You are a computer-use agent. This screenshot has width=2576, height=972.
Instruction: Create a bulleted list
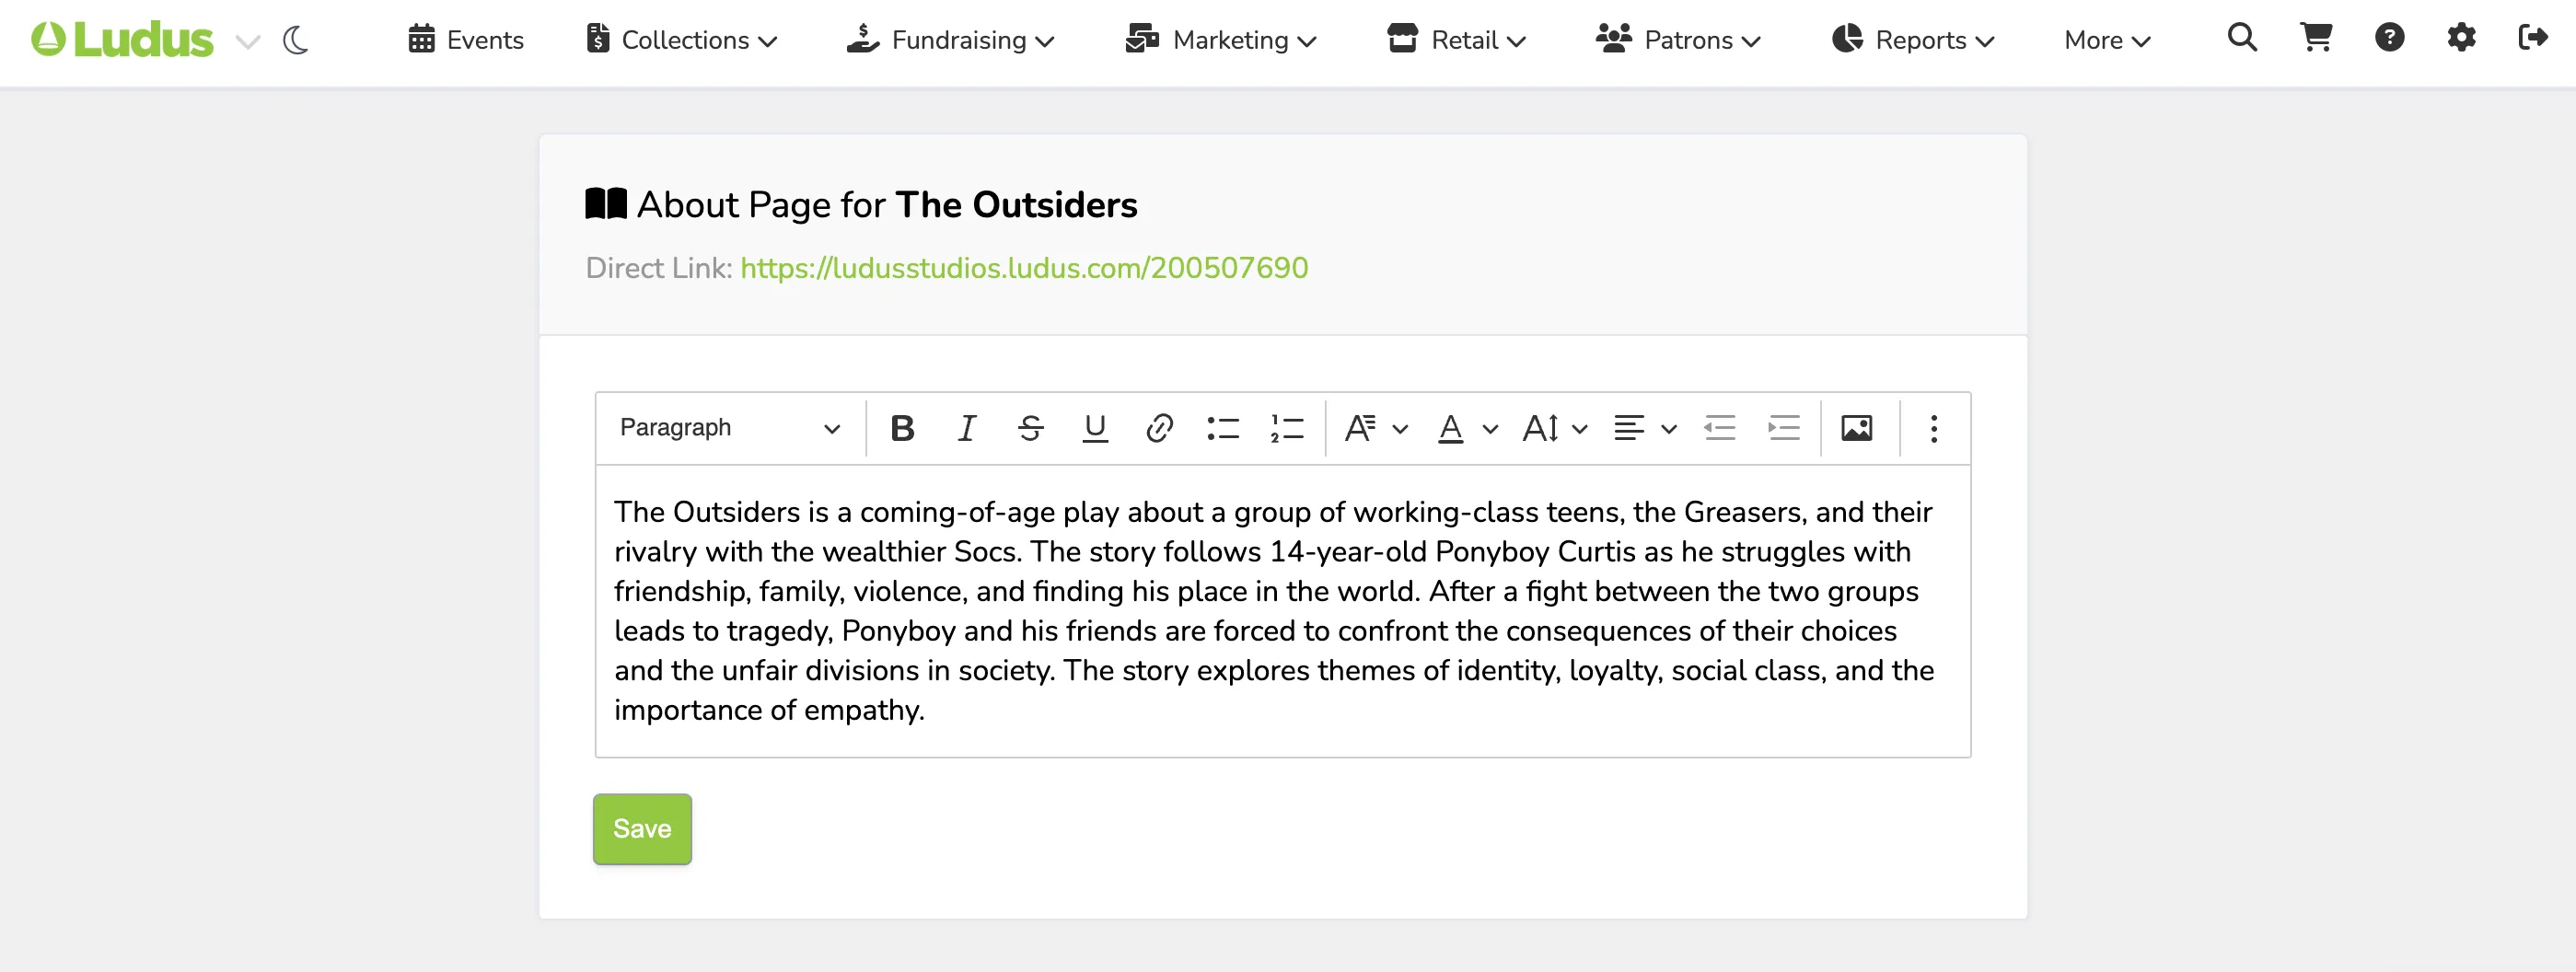[x=1223, y=428]
